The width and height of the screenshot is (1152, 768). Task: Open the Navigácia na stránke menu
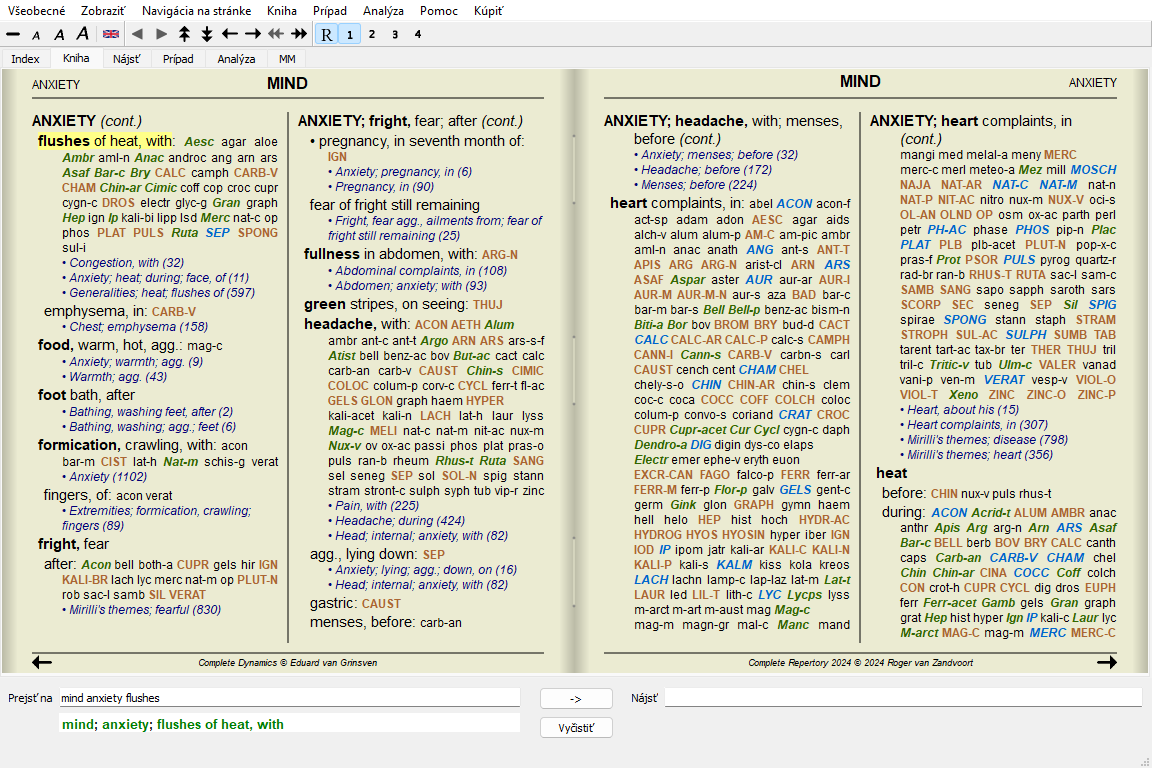point(197,11)
